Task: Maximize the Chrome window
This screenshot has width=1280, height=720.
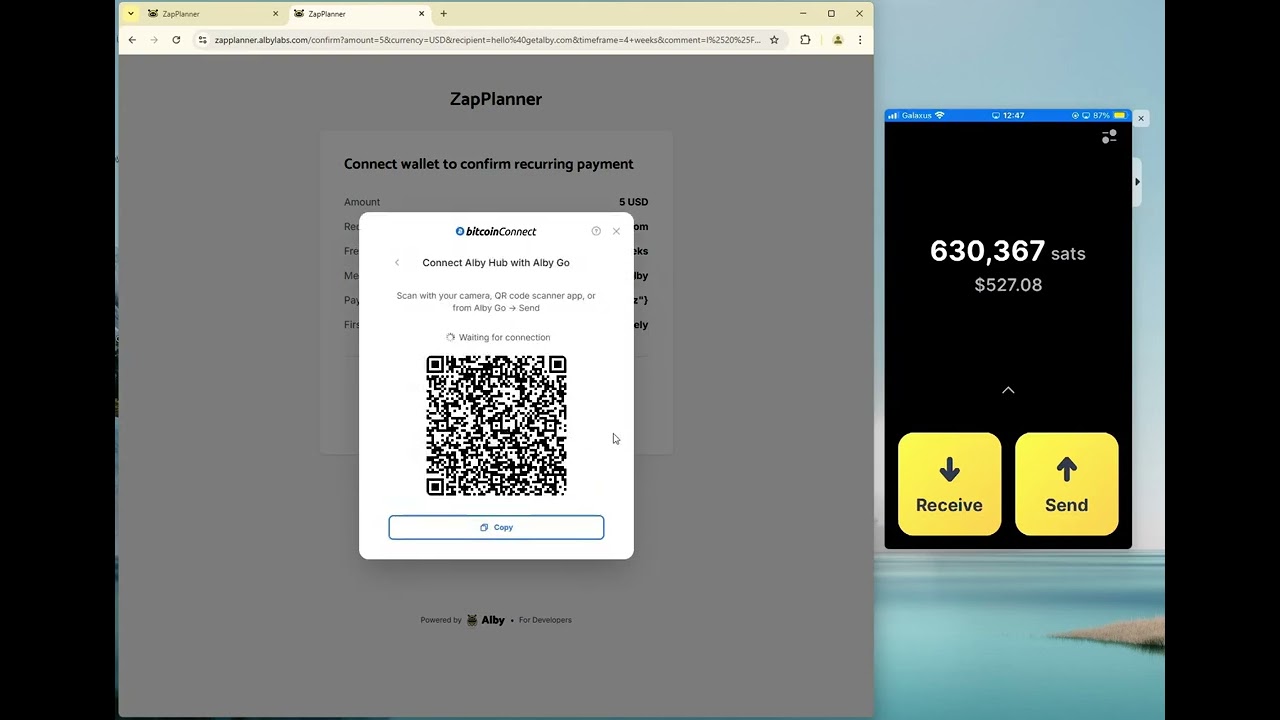Action: [831, 14]
